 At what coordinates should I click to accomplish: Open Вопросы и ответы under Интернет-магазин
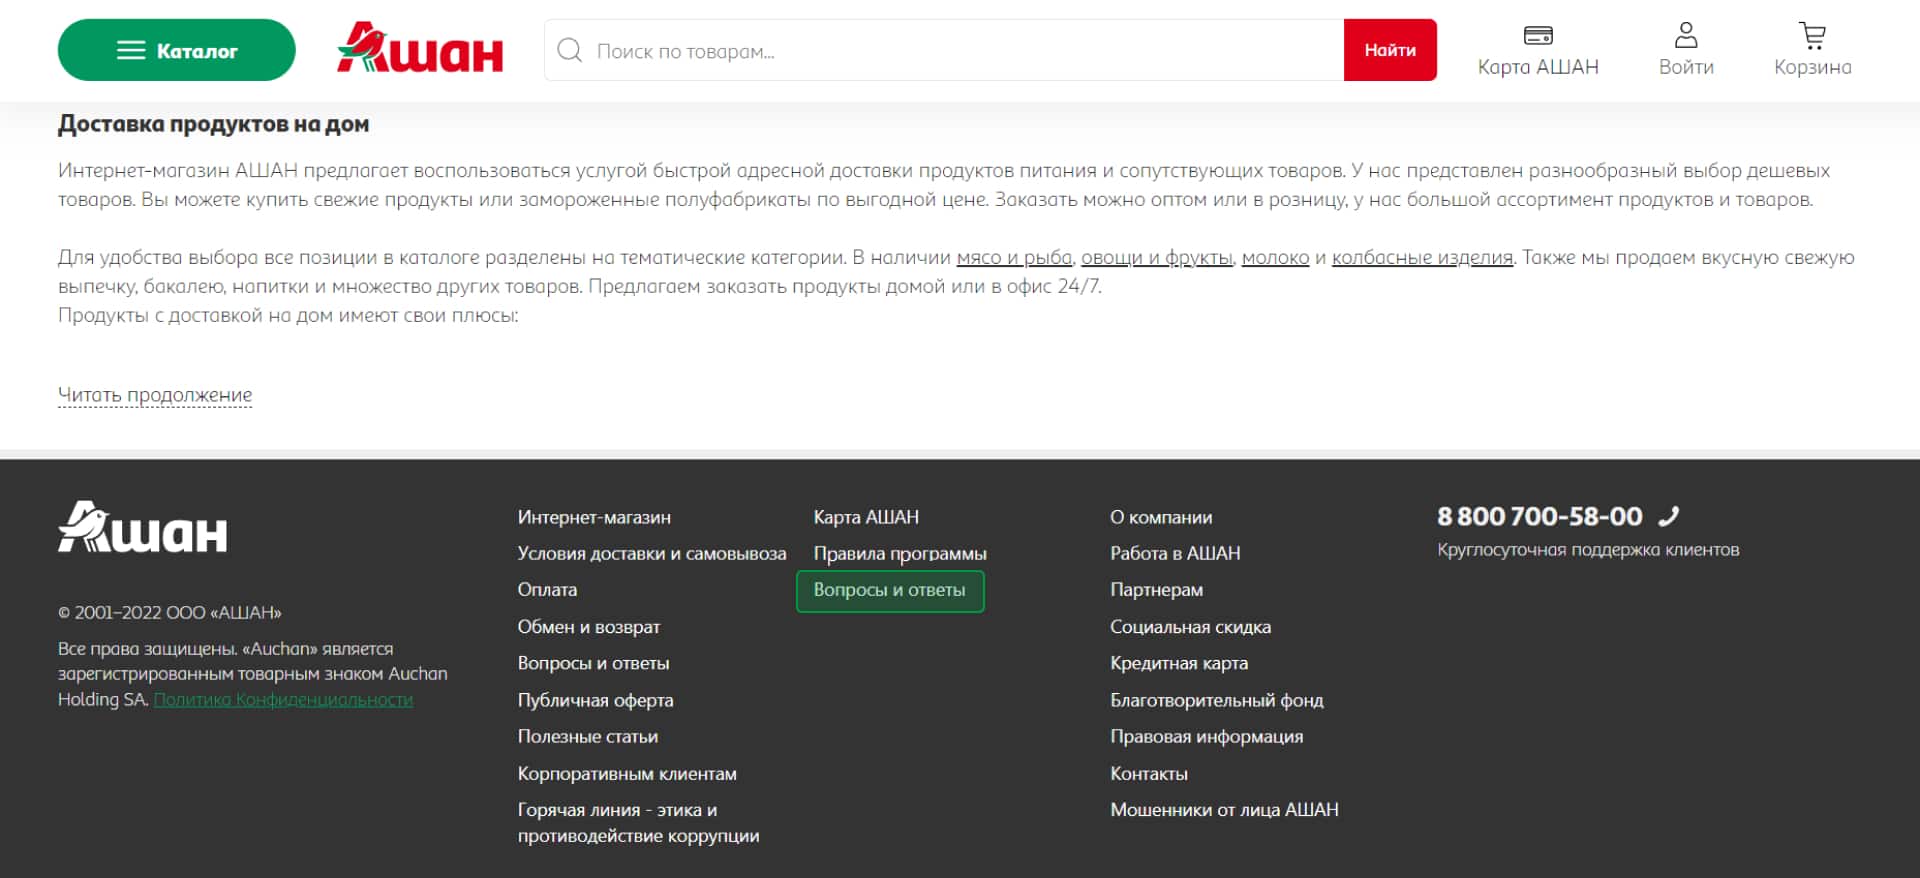(x=593, y=664)
